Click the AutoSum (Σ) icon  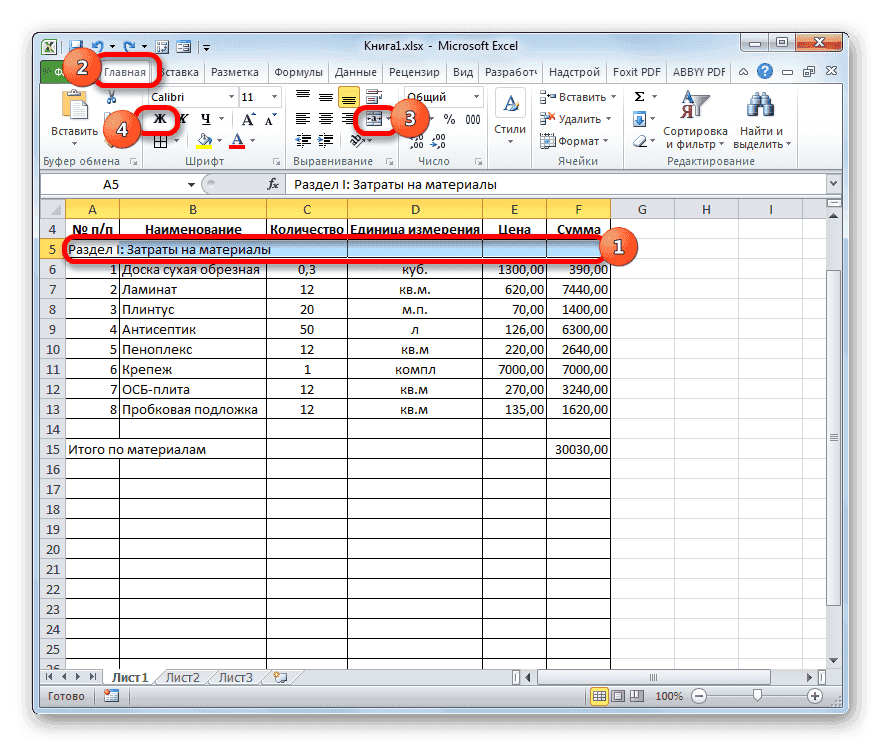(638, 95)
